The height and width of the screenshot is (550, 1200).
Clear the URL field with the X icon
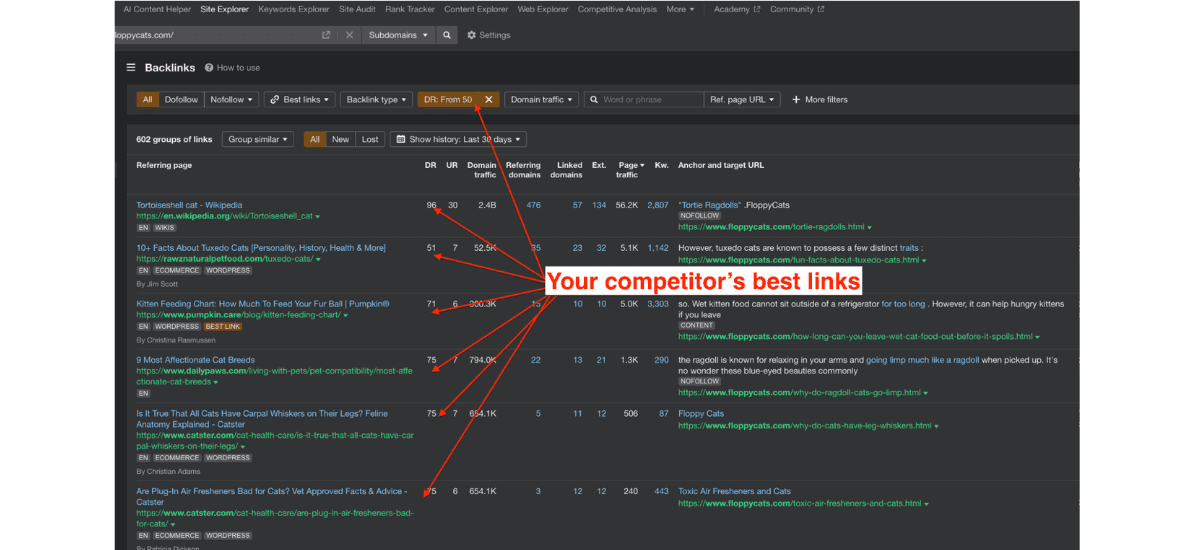pos(349,35)
